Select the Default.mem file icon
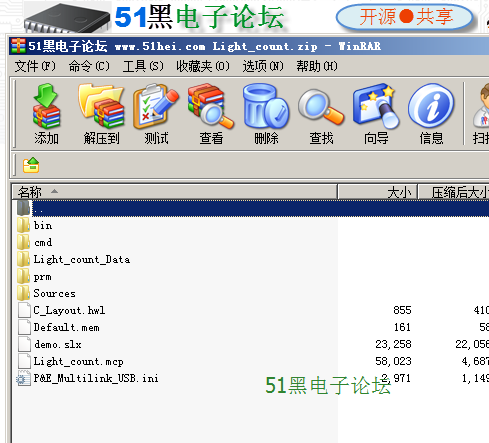The height and width of the screenshot is (443, 489). click(x=24, y=327)
